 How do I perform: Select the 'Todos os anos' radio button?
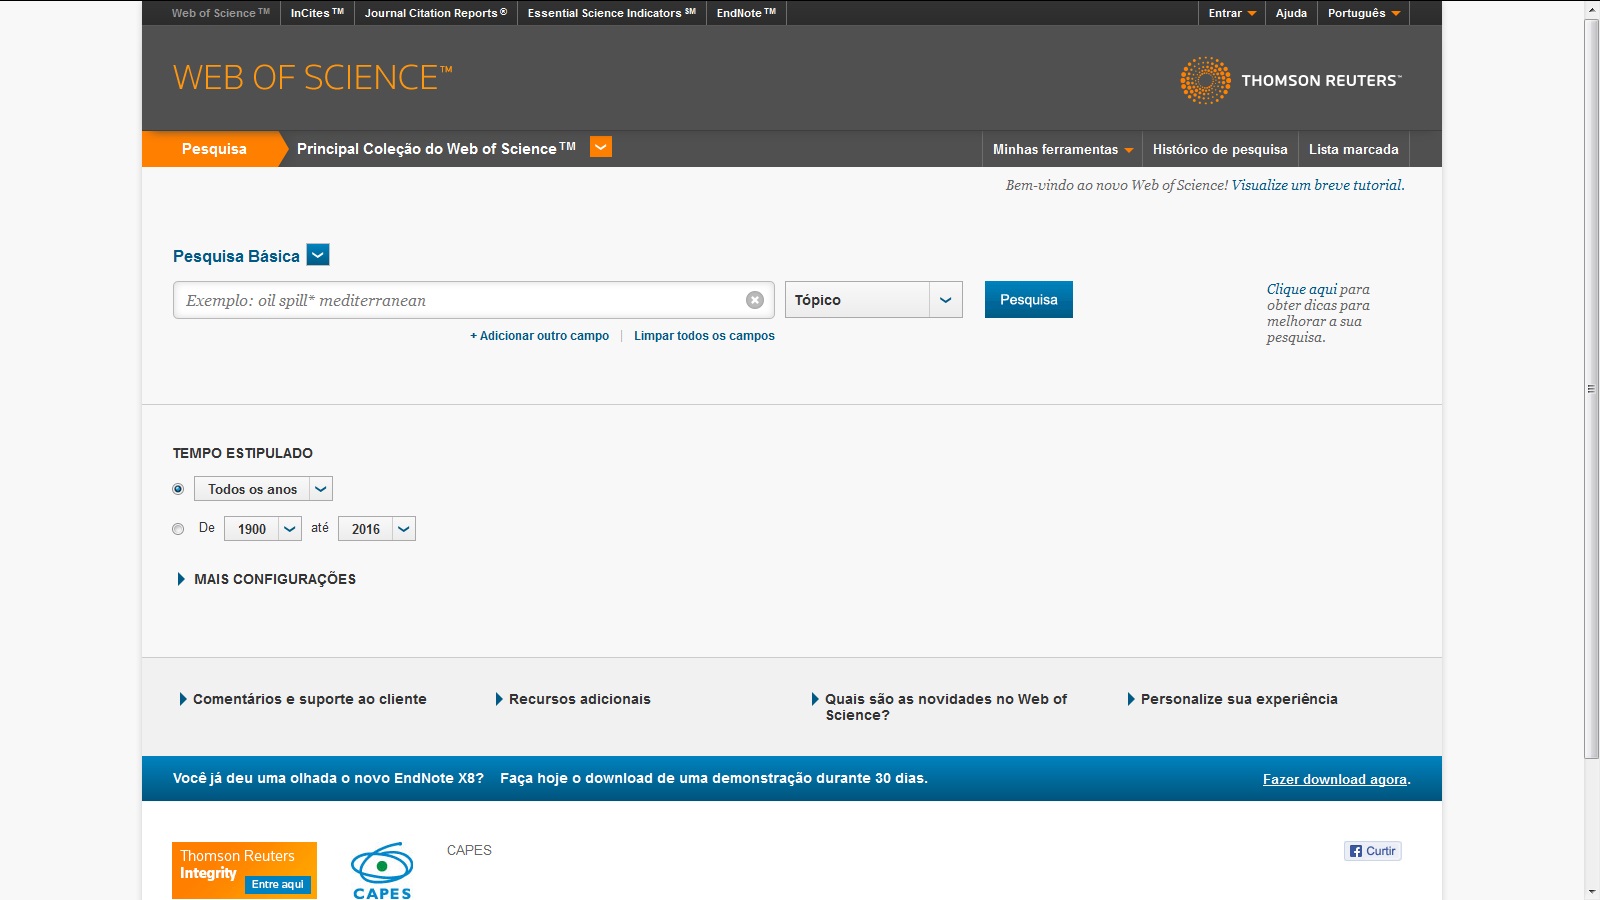(178, 489)
